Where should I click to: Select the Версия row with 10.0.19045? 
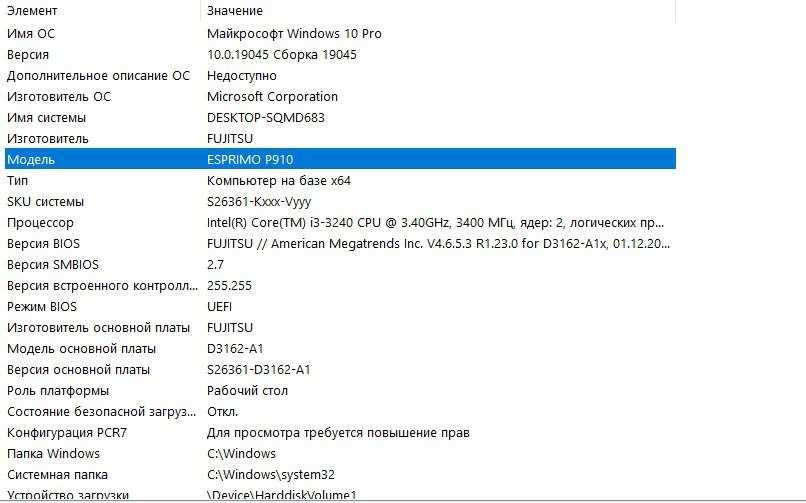coord(340,54)
